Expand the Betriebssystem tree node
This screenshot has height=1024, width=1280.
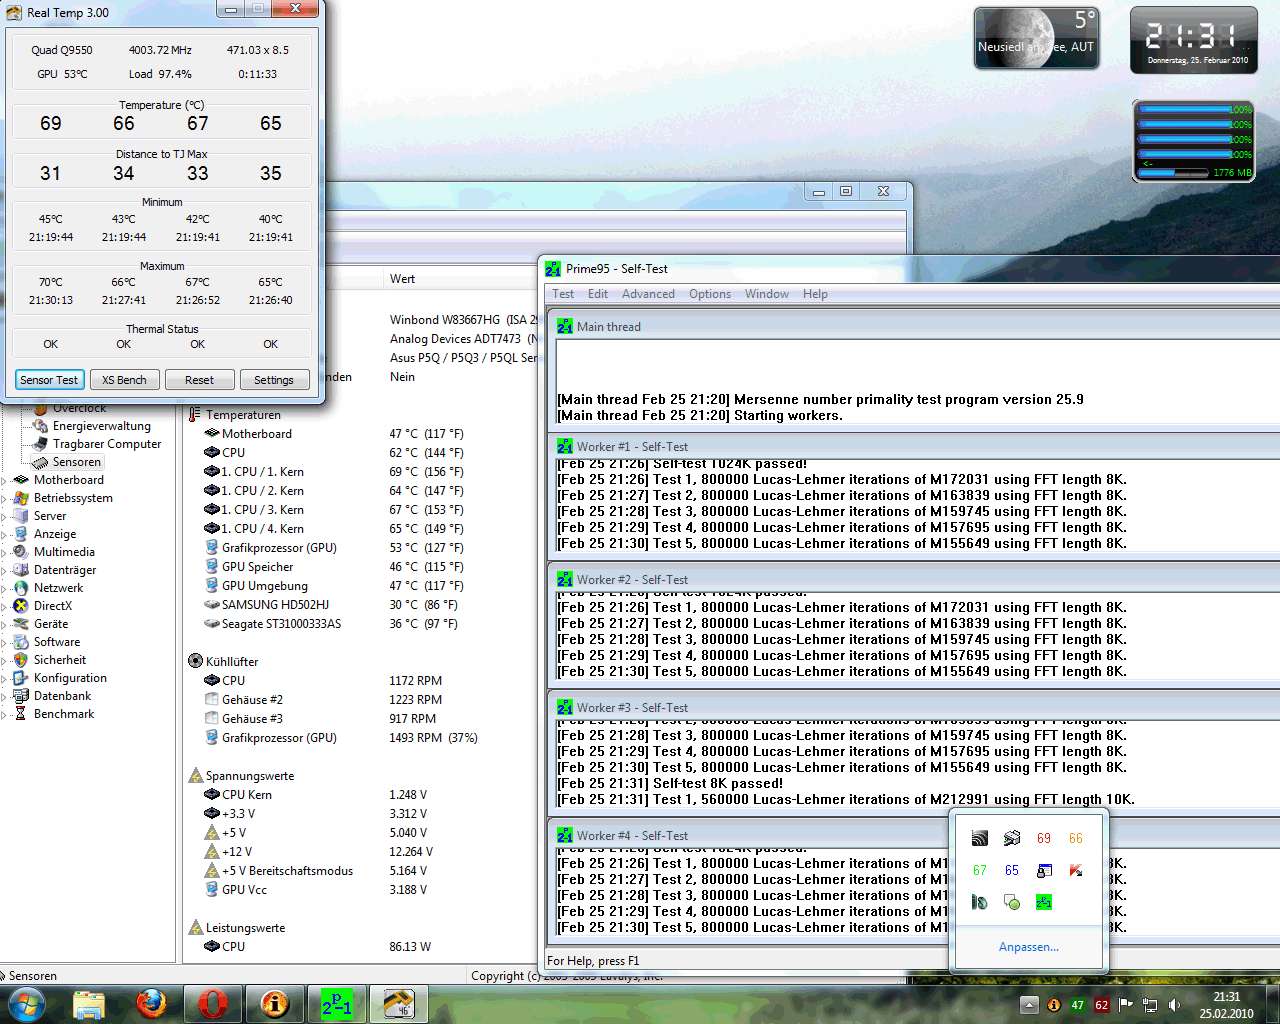click(5, 499)
